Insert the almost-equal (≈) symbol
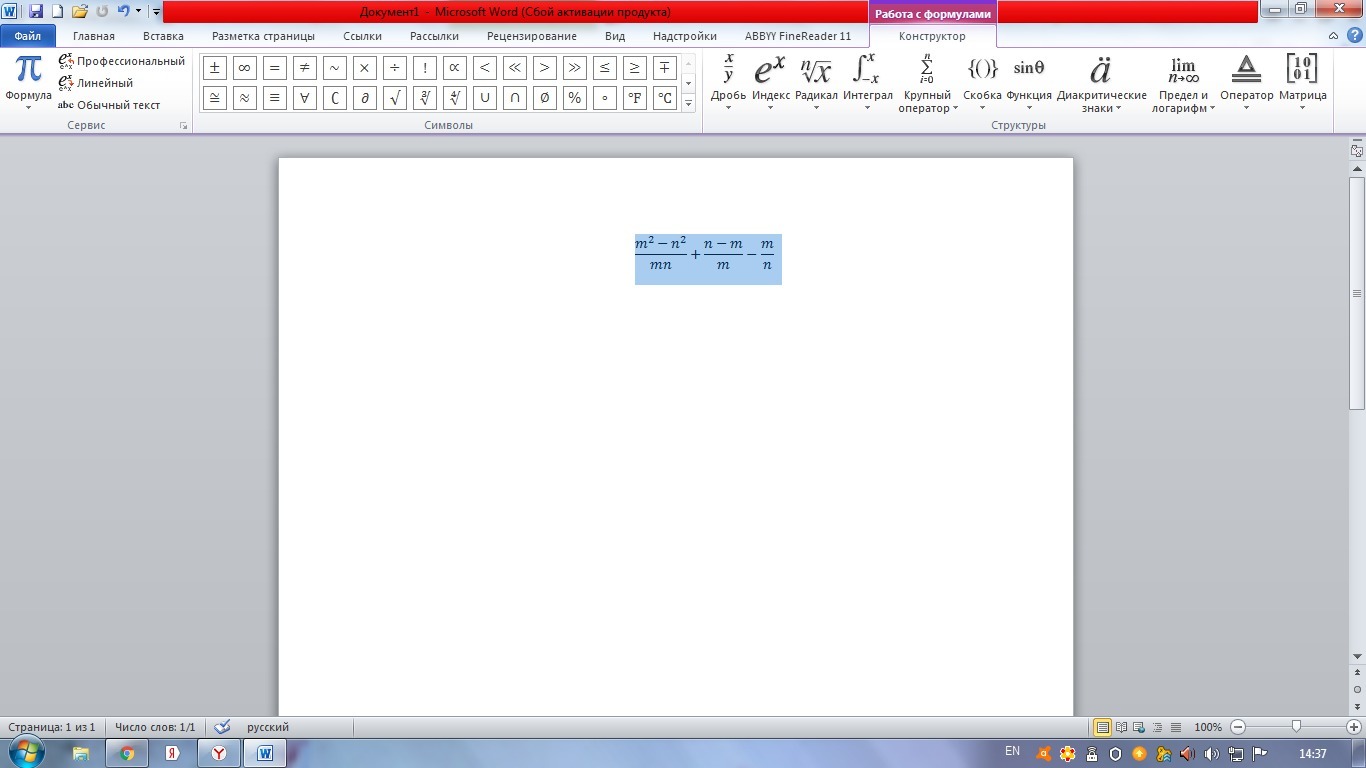 click(x=244, y=98)
